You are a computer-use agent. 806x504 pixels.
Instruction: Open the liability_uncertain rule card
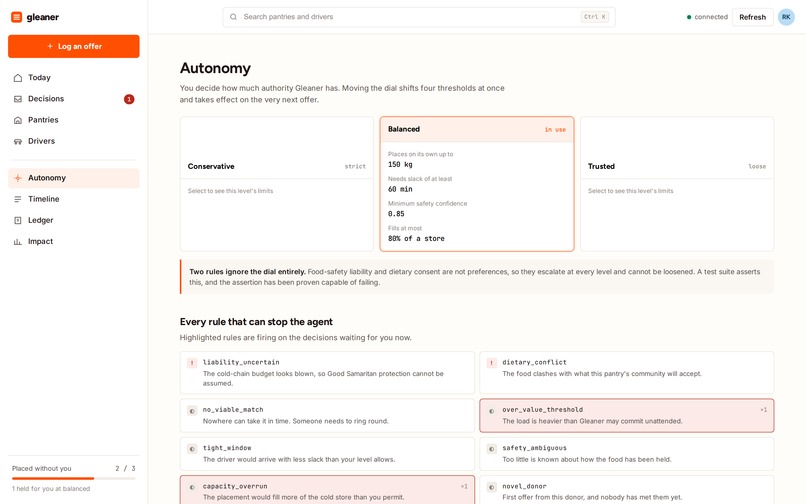(x=327, y=373)
